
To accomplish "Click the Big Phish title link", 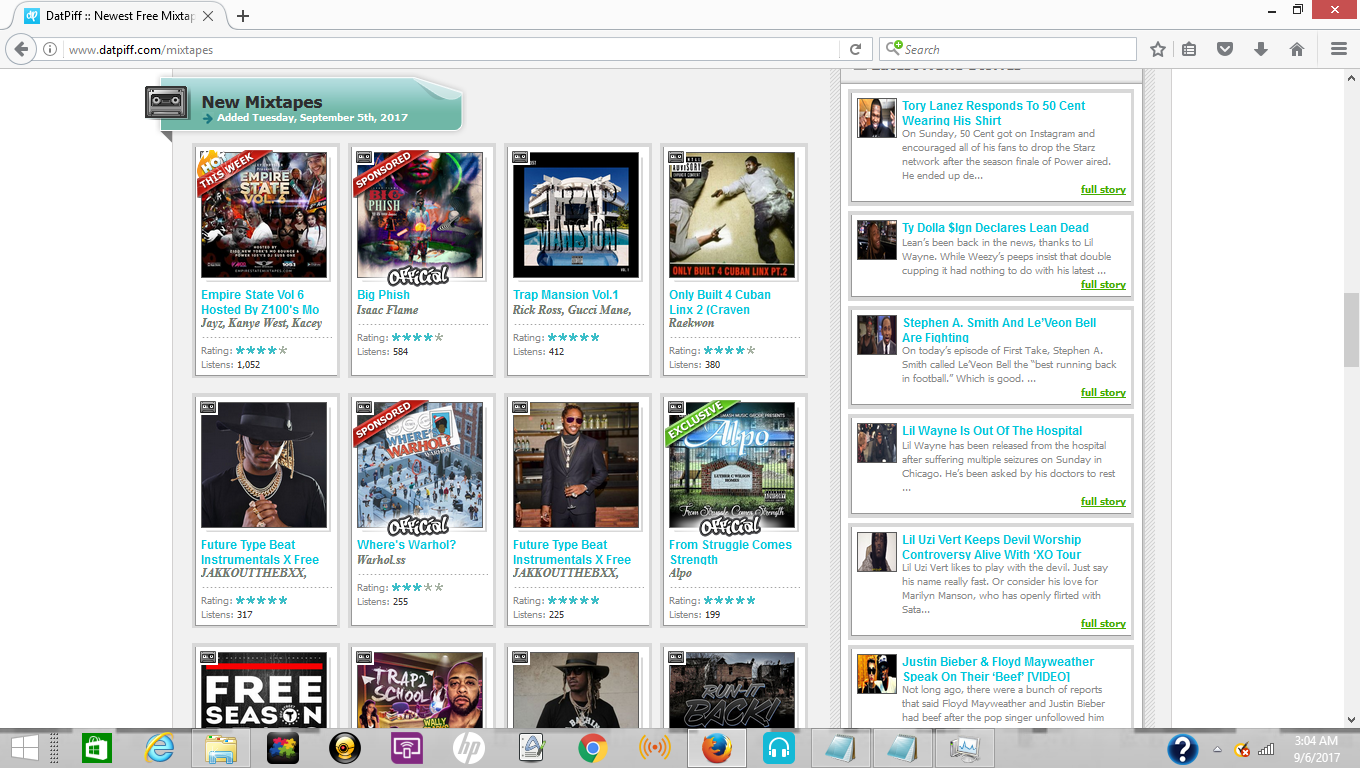I will (x=383, y=295).
